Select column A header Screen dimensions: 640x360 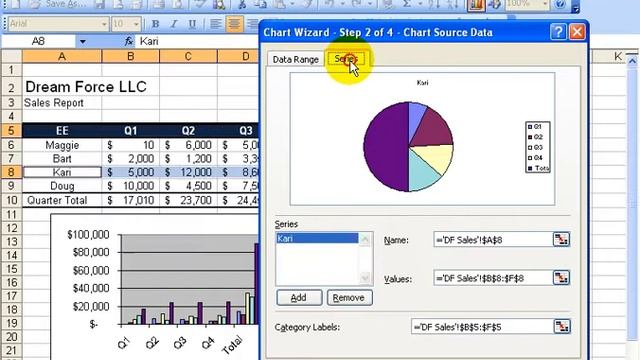[62, 56]
